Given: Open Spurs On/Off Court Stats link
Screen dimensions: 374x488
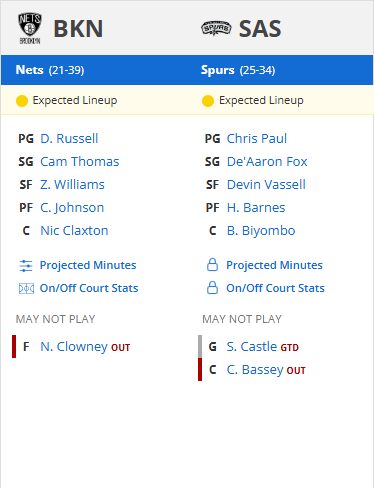Looking at the screenshot, I should (275, 288).
